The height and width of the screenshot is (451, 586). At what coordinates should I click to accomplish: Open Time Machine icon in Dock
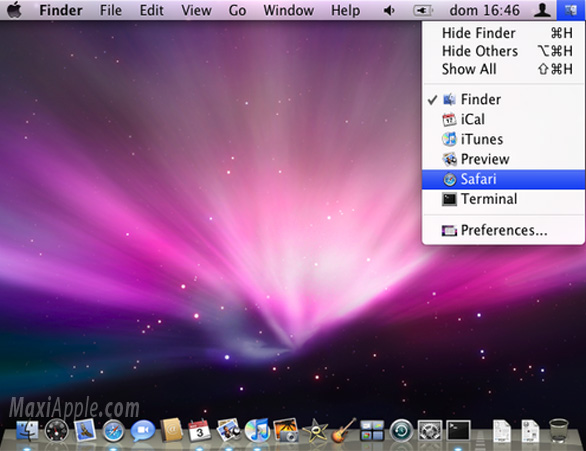pos(401,430)
